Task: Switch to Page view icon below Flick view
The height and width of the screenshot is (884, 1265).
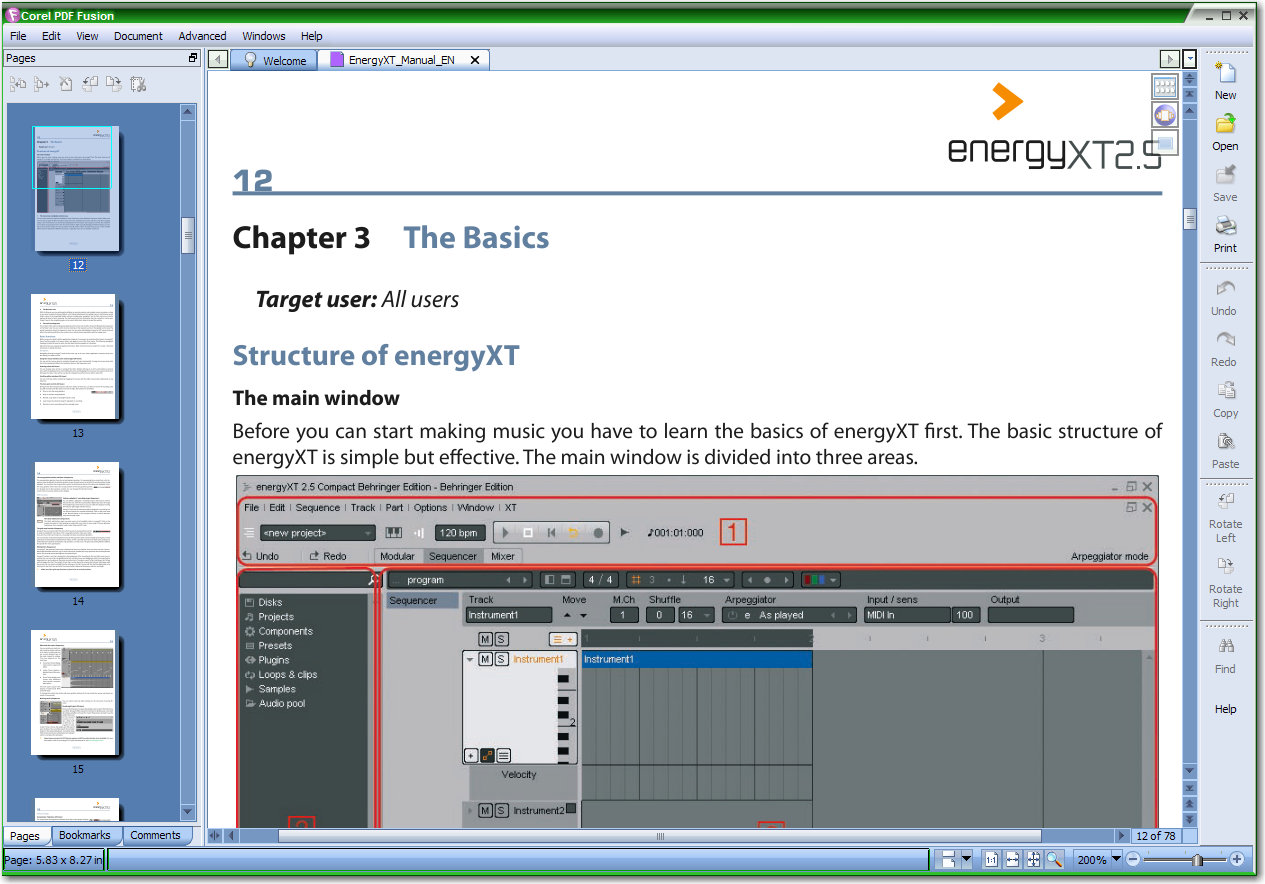Action: (1165, 143)
